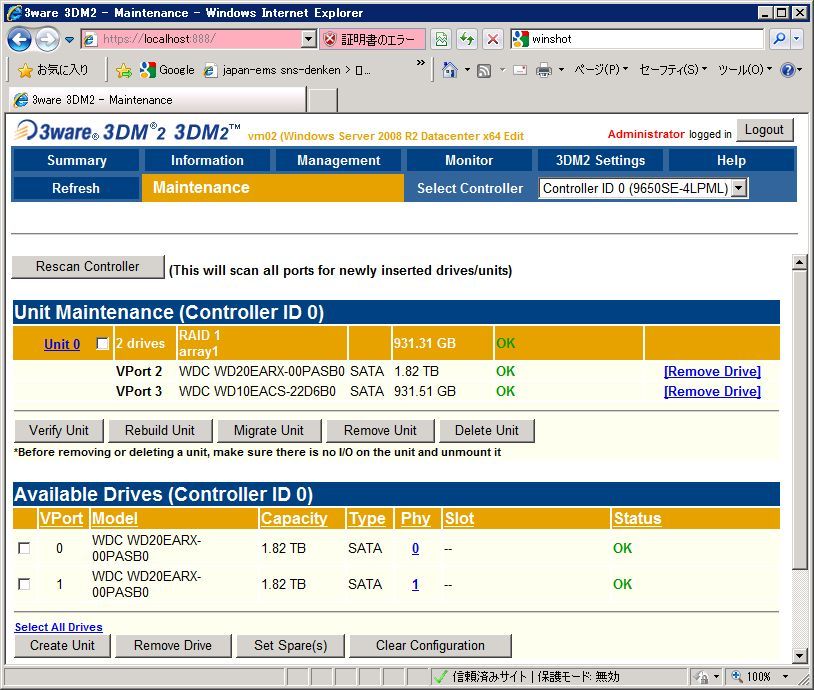The image size is (814, 690).
Task: Open Phy 1 link
Action: click(x=415, y=585)
